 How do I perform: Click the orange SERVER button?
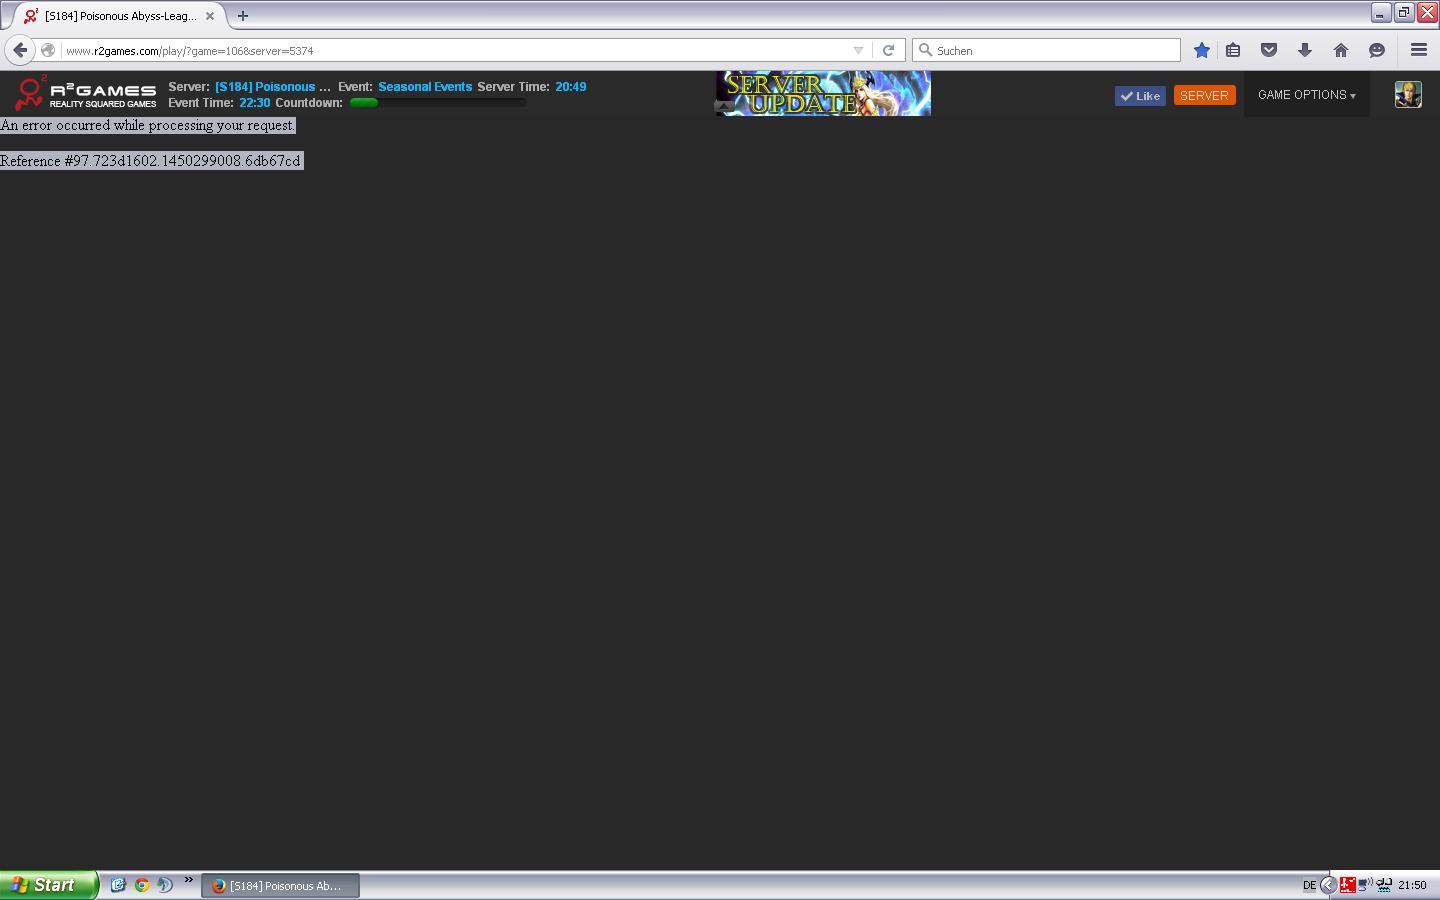1204,96
